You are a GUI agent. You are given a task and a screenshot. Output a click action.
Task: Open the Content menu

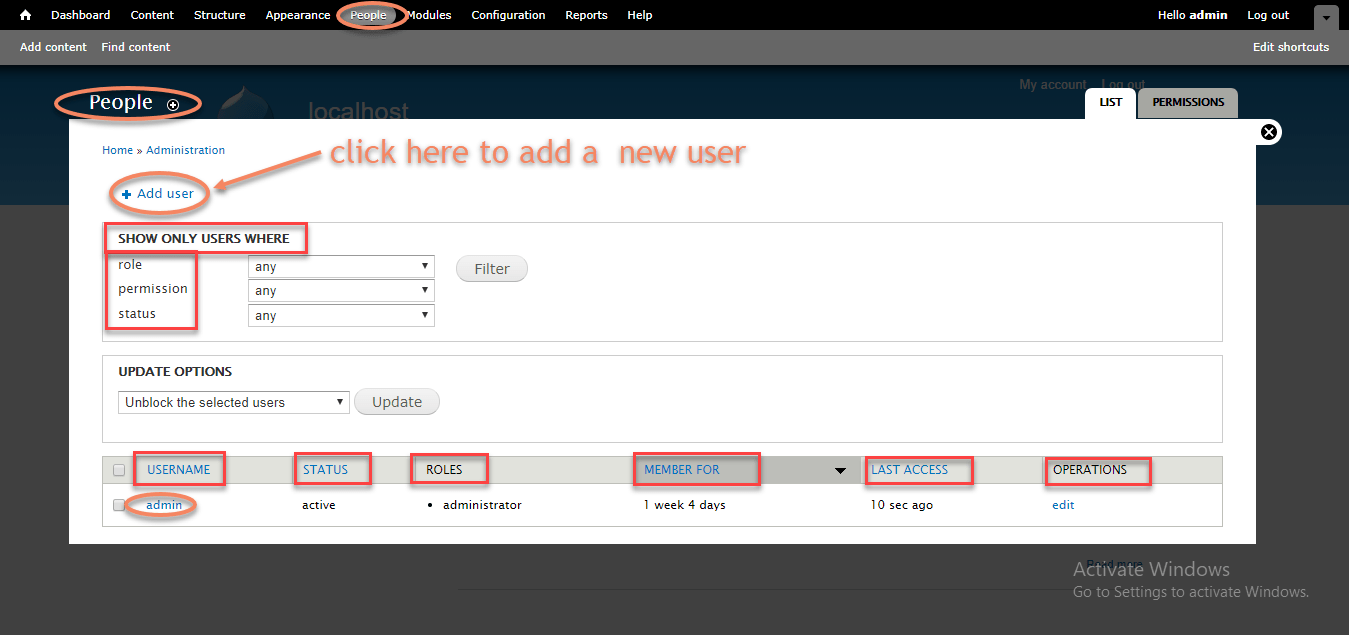152,15
